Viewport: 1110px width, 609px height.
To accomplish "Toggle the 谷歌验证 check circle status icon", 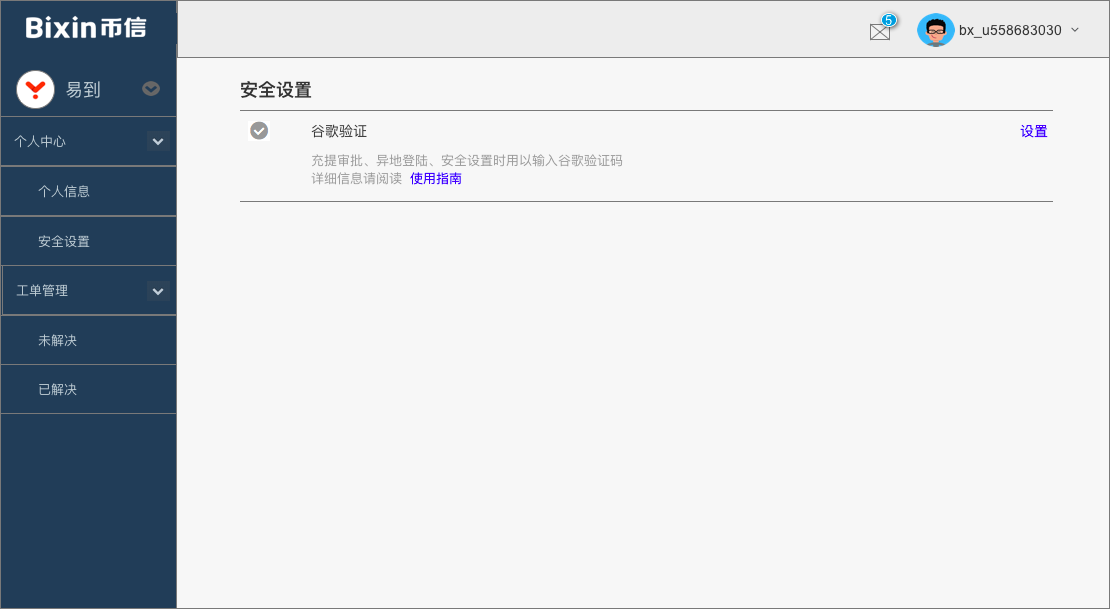I will (259, 131).
